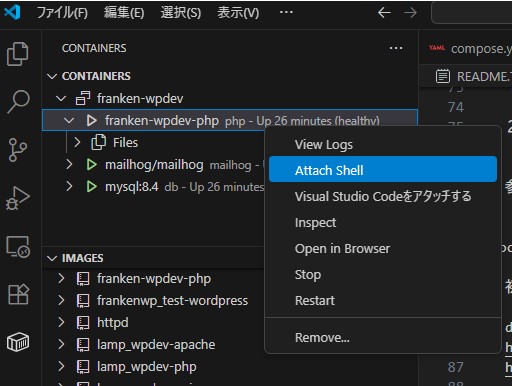Expand the franken-wpdev-php image
The width and height of the screenshot is (512, 386).
pos(61,278)
